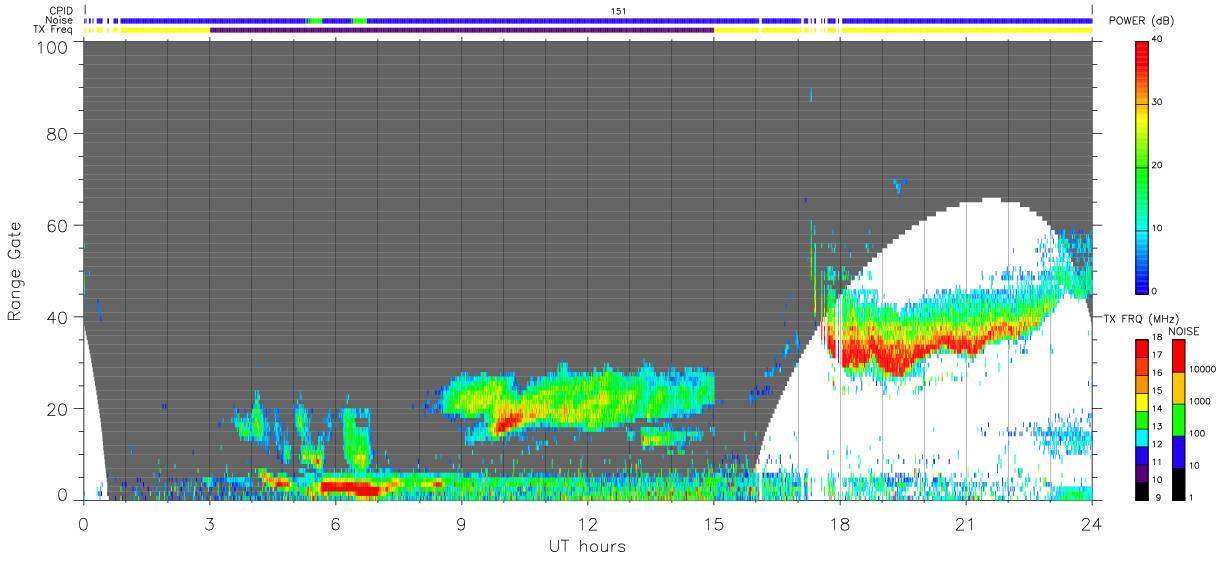Click the 30 tick on power legend
This screenshot has height=567, width=1228.
[x=1158, y=102]
